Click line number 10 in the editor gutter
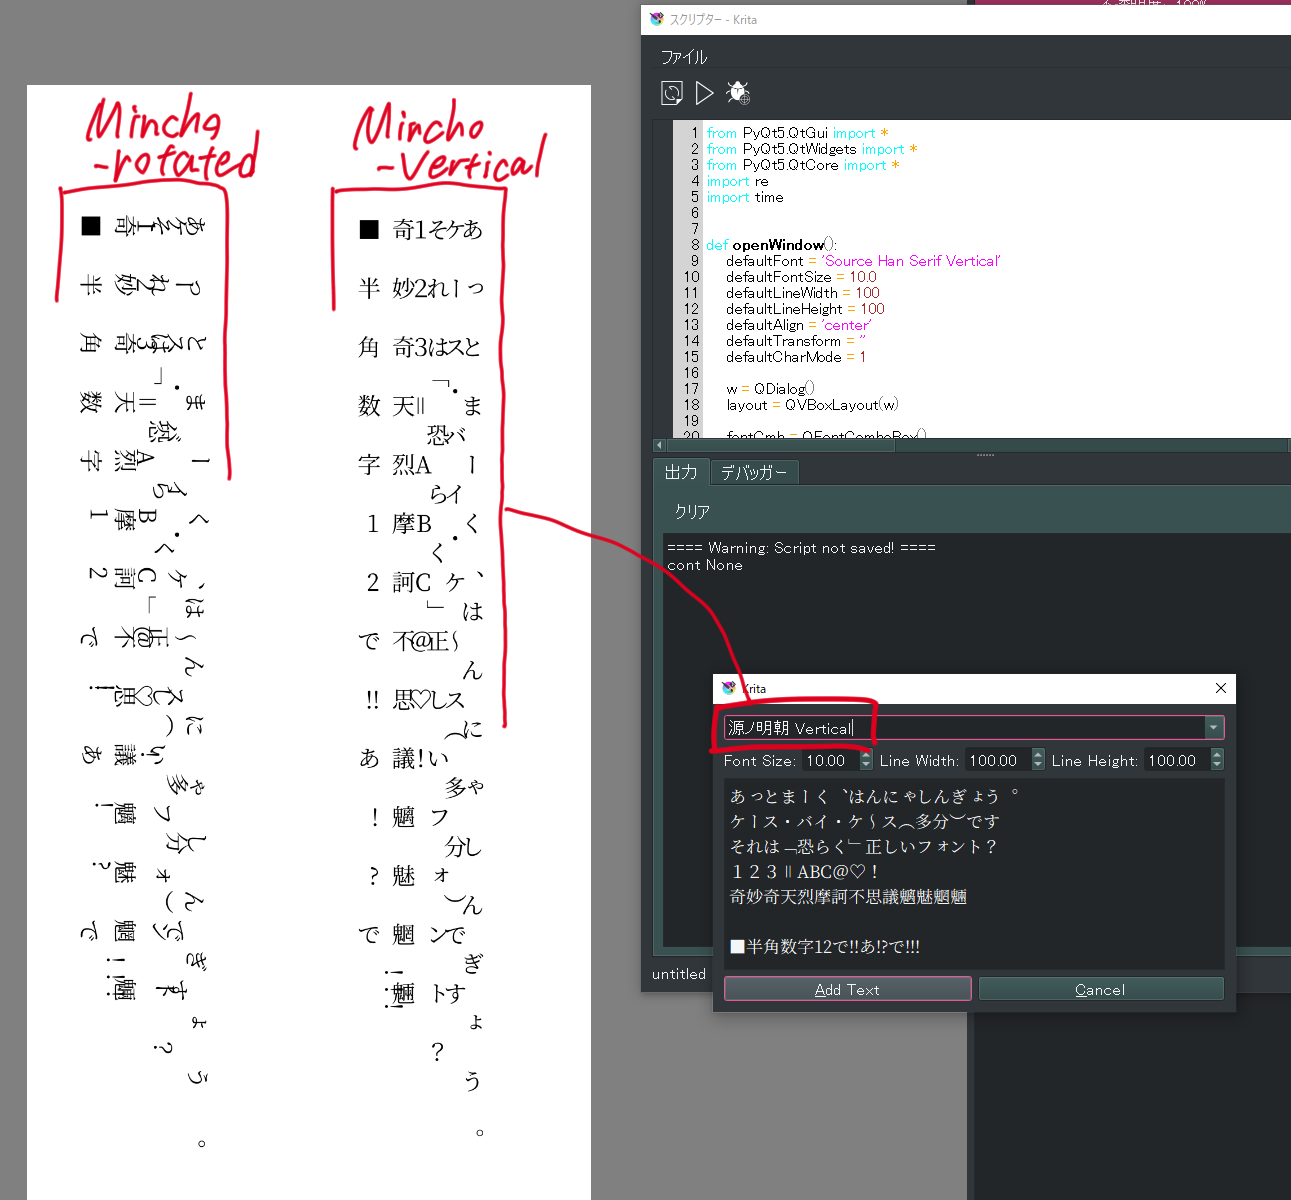 point(692,277)
